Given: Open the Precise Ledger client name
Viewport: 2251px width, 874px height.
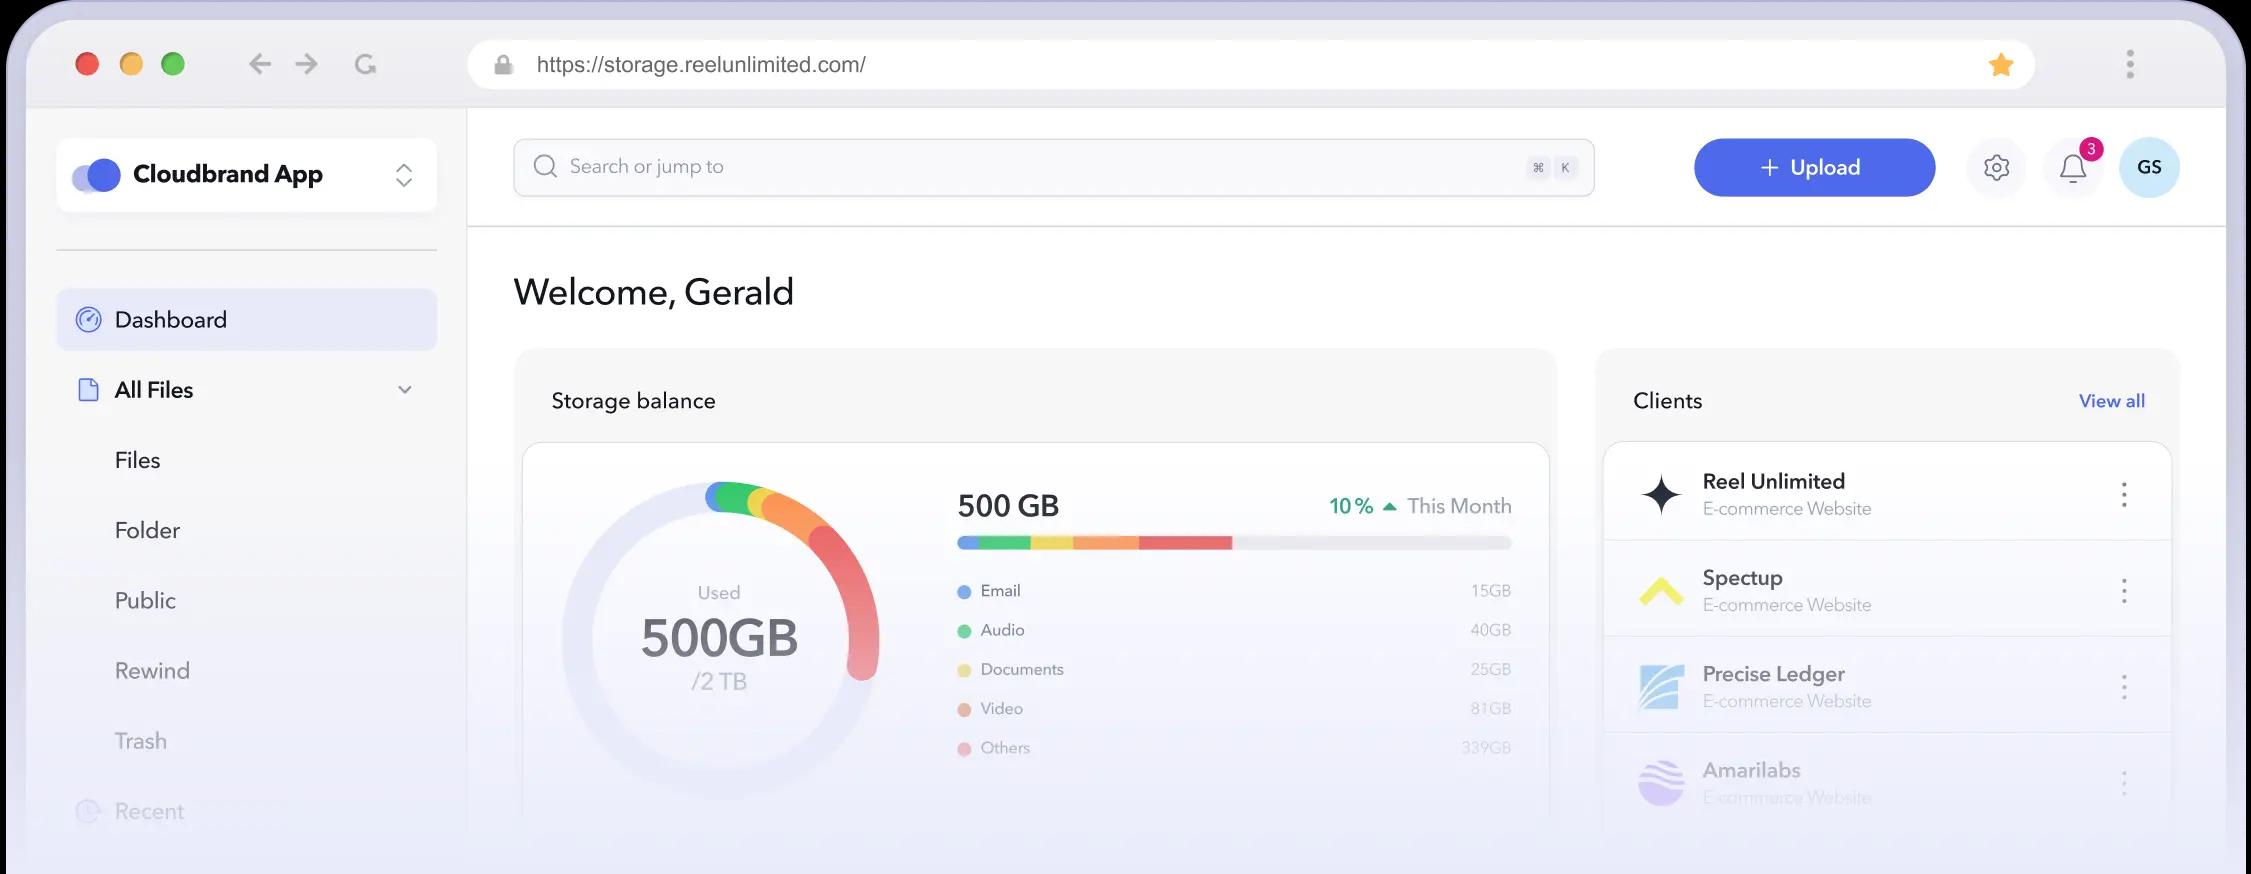Looking at the screenshot, I should pos(1773,674).
